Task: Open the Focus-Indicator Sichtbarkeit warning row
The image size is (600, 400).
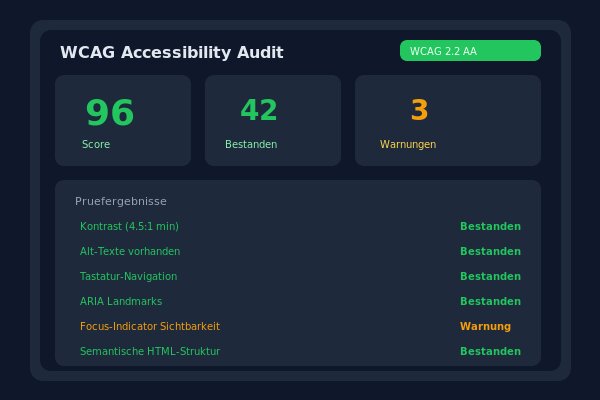Action: click(150, 326)
